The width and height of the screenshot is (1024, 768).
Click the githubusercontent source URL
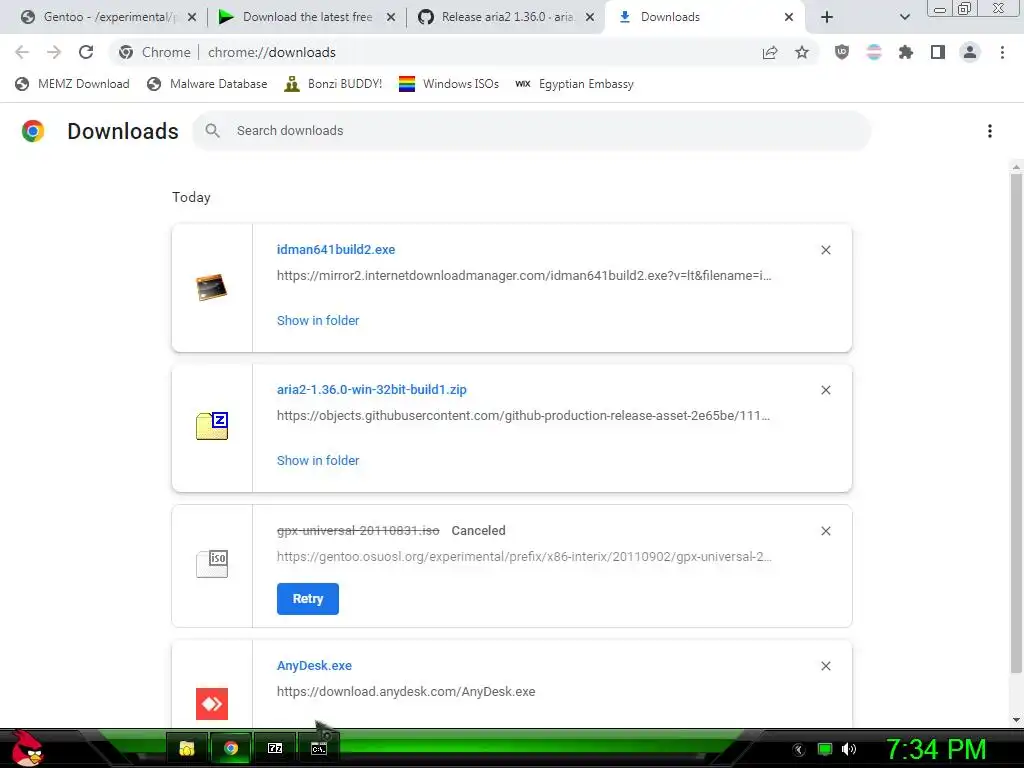523,415
